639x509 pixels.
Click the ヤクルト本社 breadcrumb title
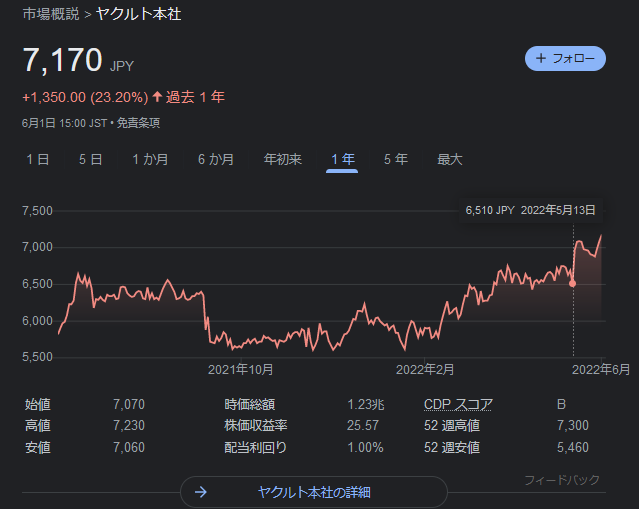tap(138, 14)
